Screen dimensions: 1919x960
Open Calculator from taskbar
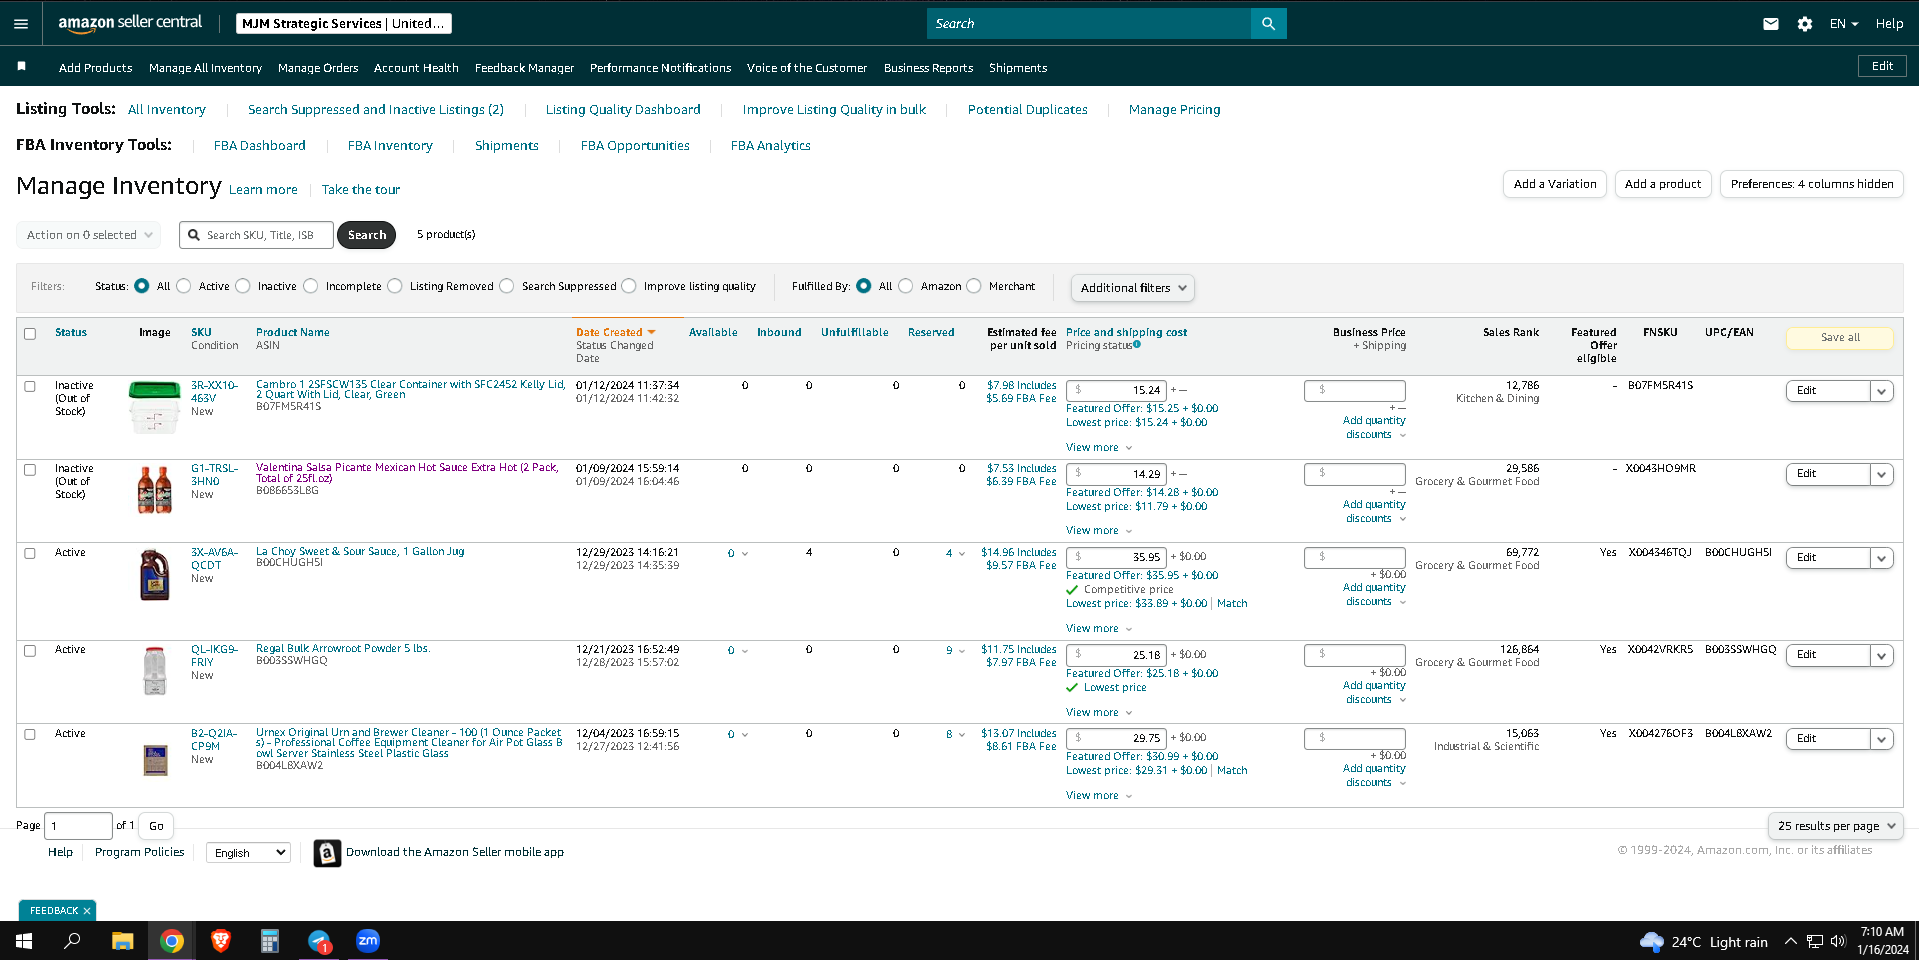[270, 941]
